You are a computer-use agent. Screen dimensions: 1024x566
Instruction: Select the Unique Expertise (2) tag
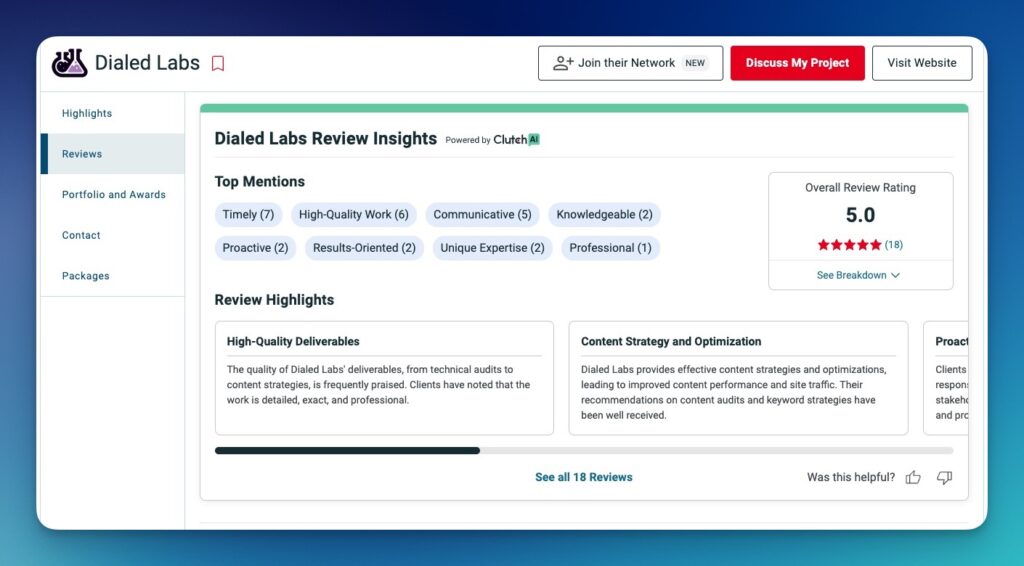[492, 248]
